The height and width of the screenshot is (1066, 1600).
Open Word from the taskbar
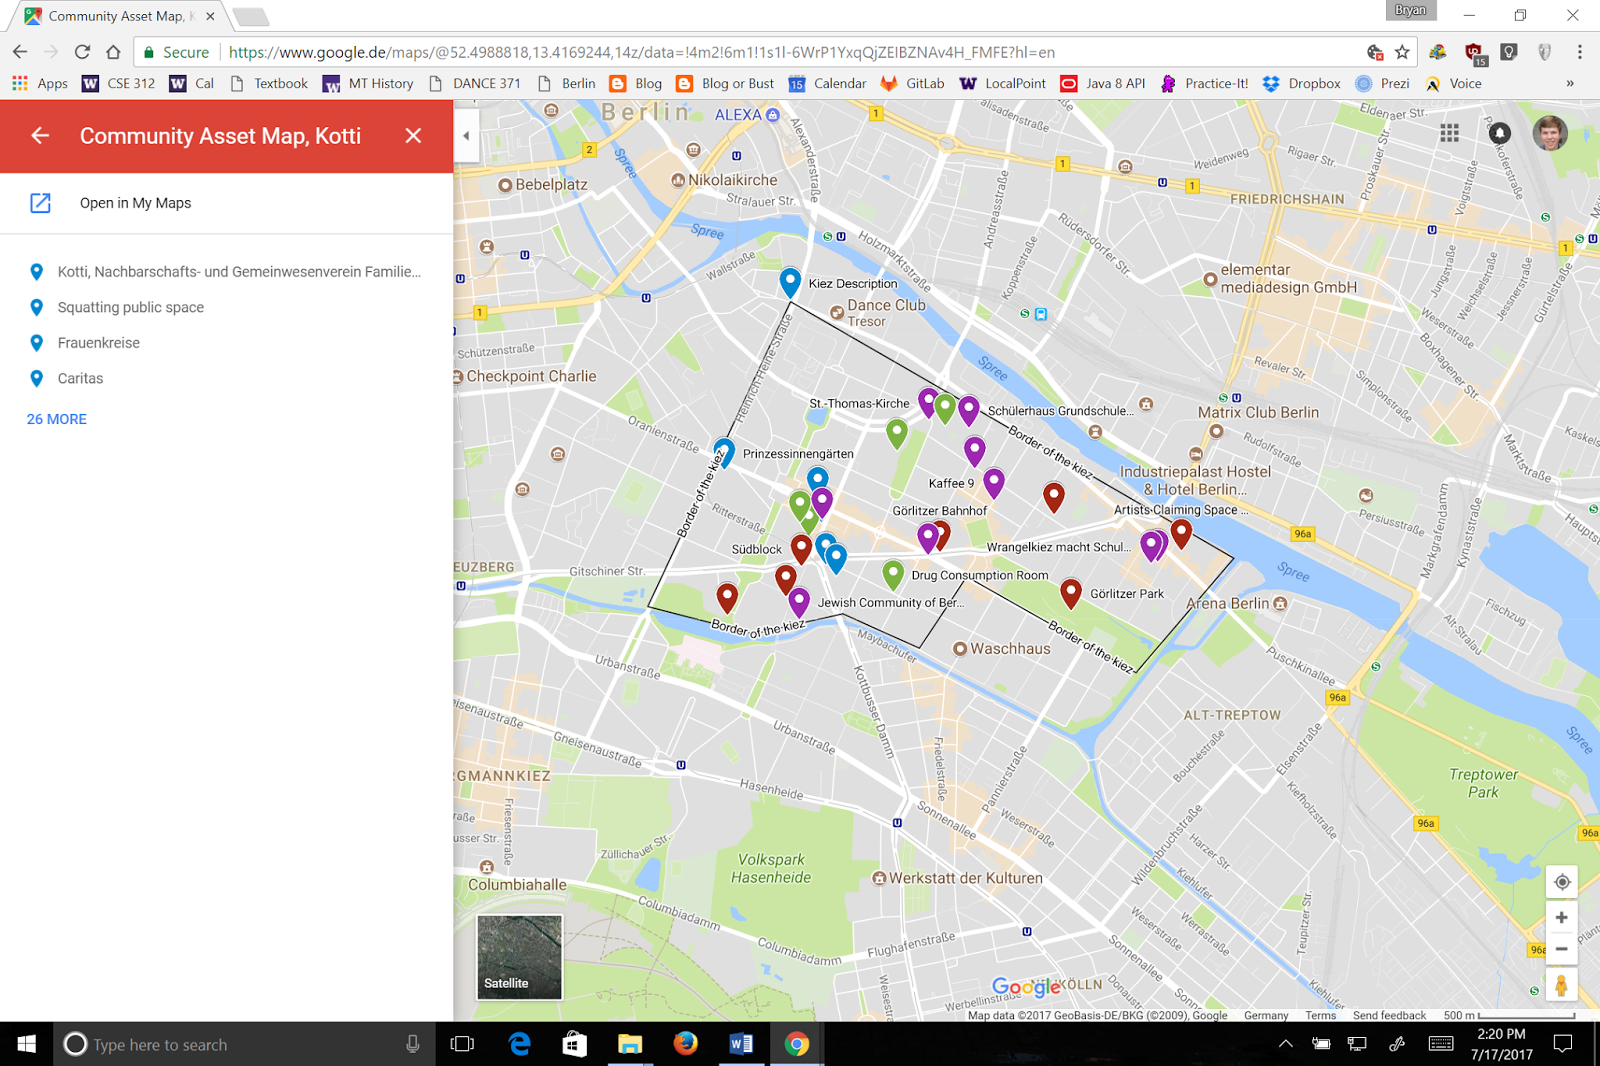[x=741, y=1044]
